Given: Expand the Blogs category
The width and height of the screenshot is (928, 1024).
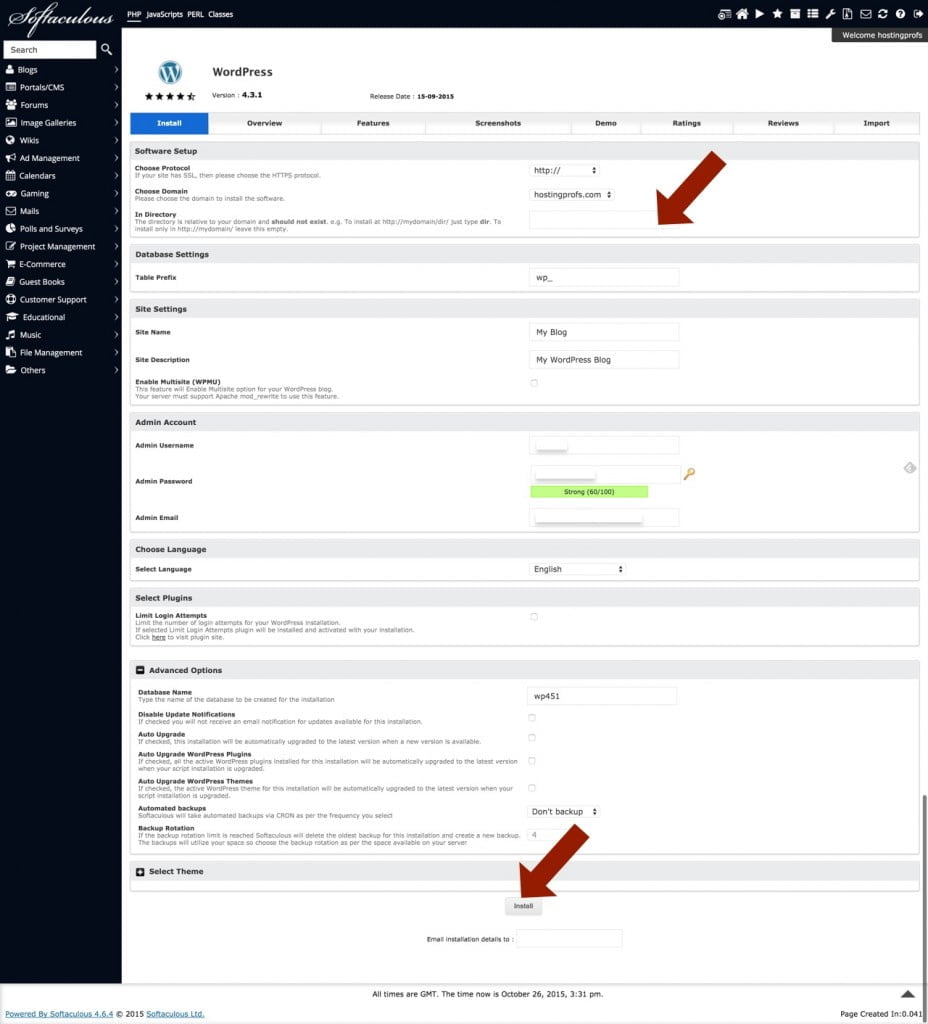Looking at the screenshot, I should click(x=61, y=69).
